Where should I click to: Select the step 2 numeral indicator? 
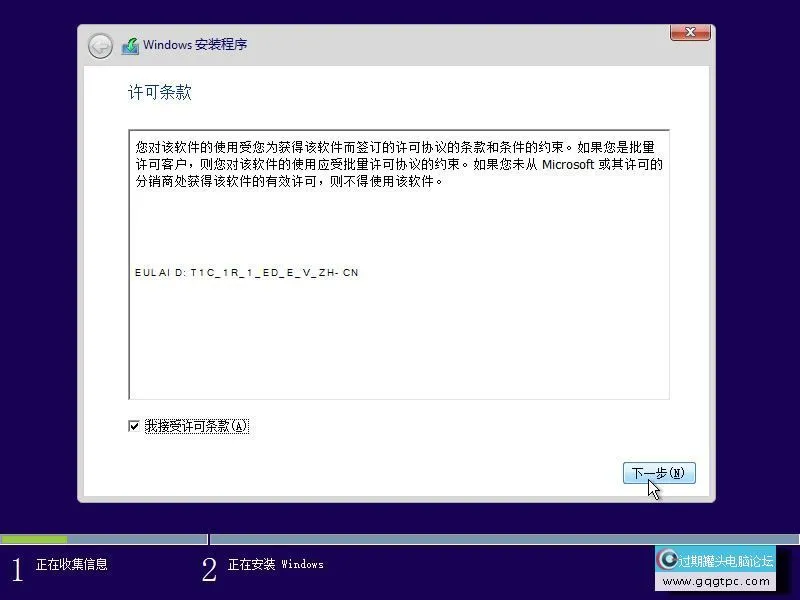[x=208, y=566]
